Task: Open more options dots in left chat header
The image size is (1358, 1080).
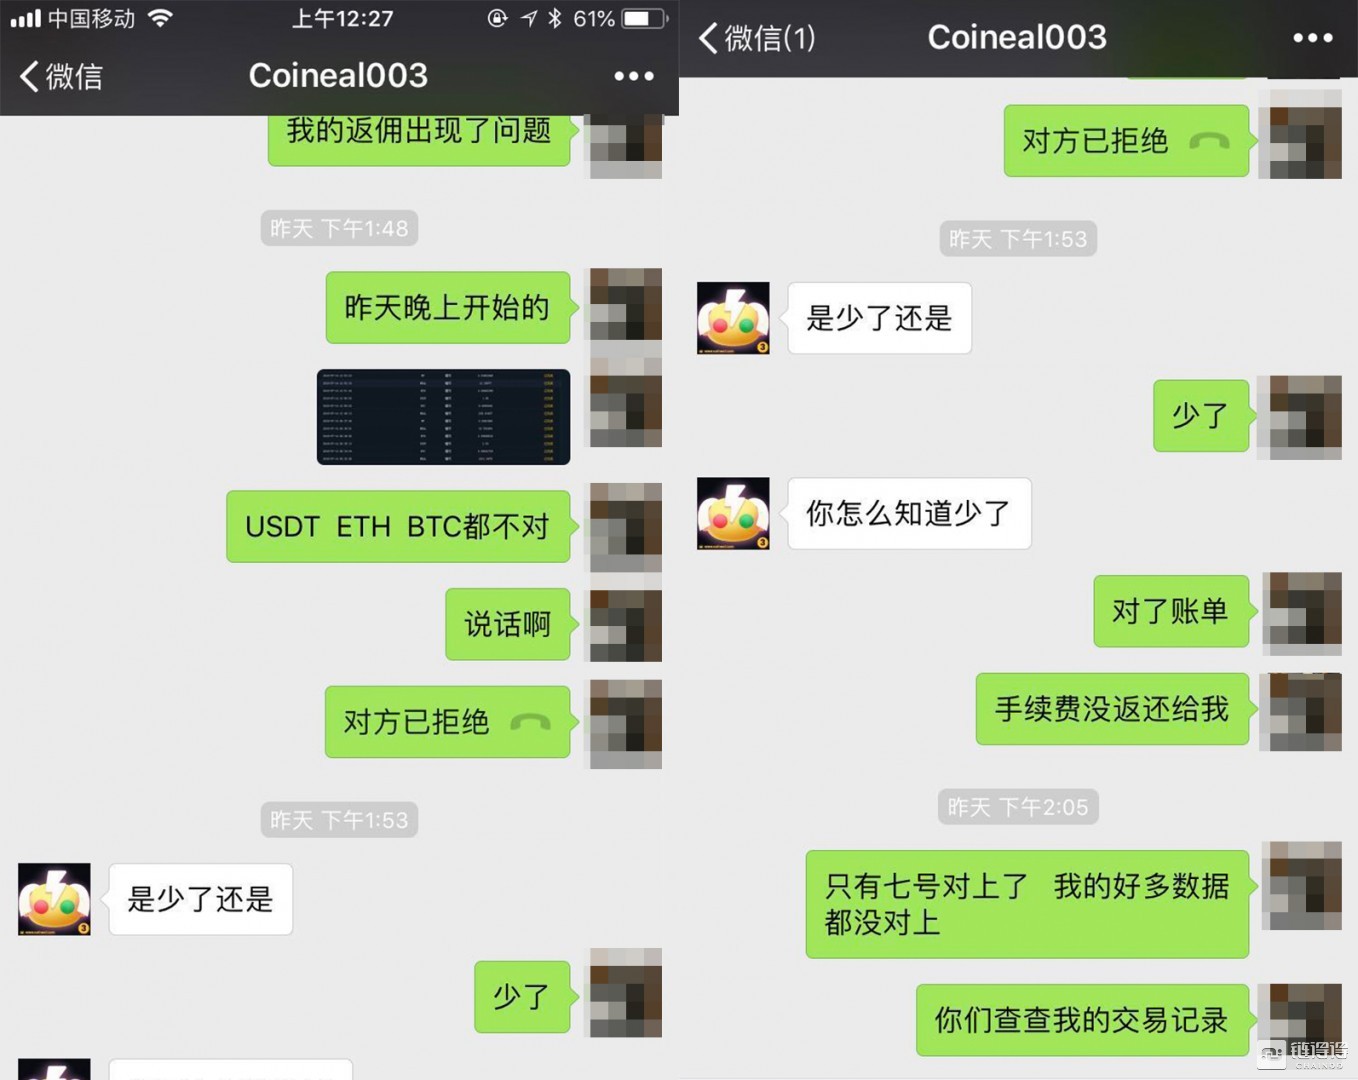Action: (x=634, y=76)
